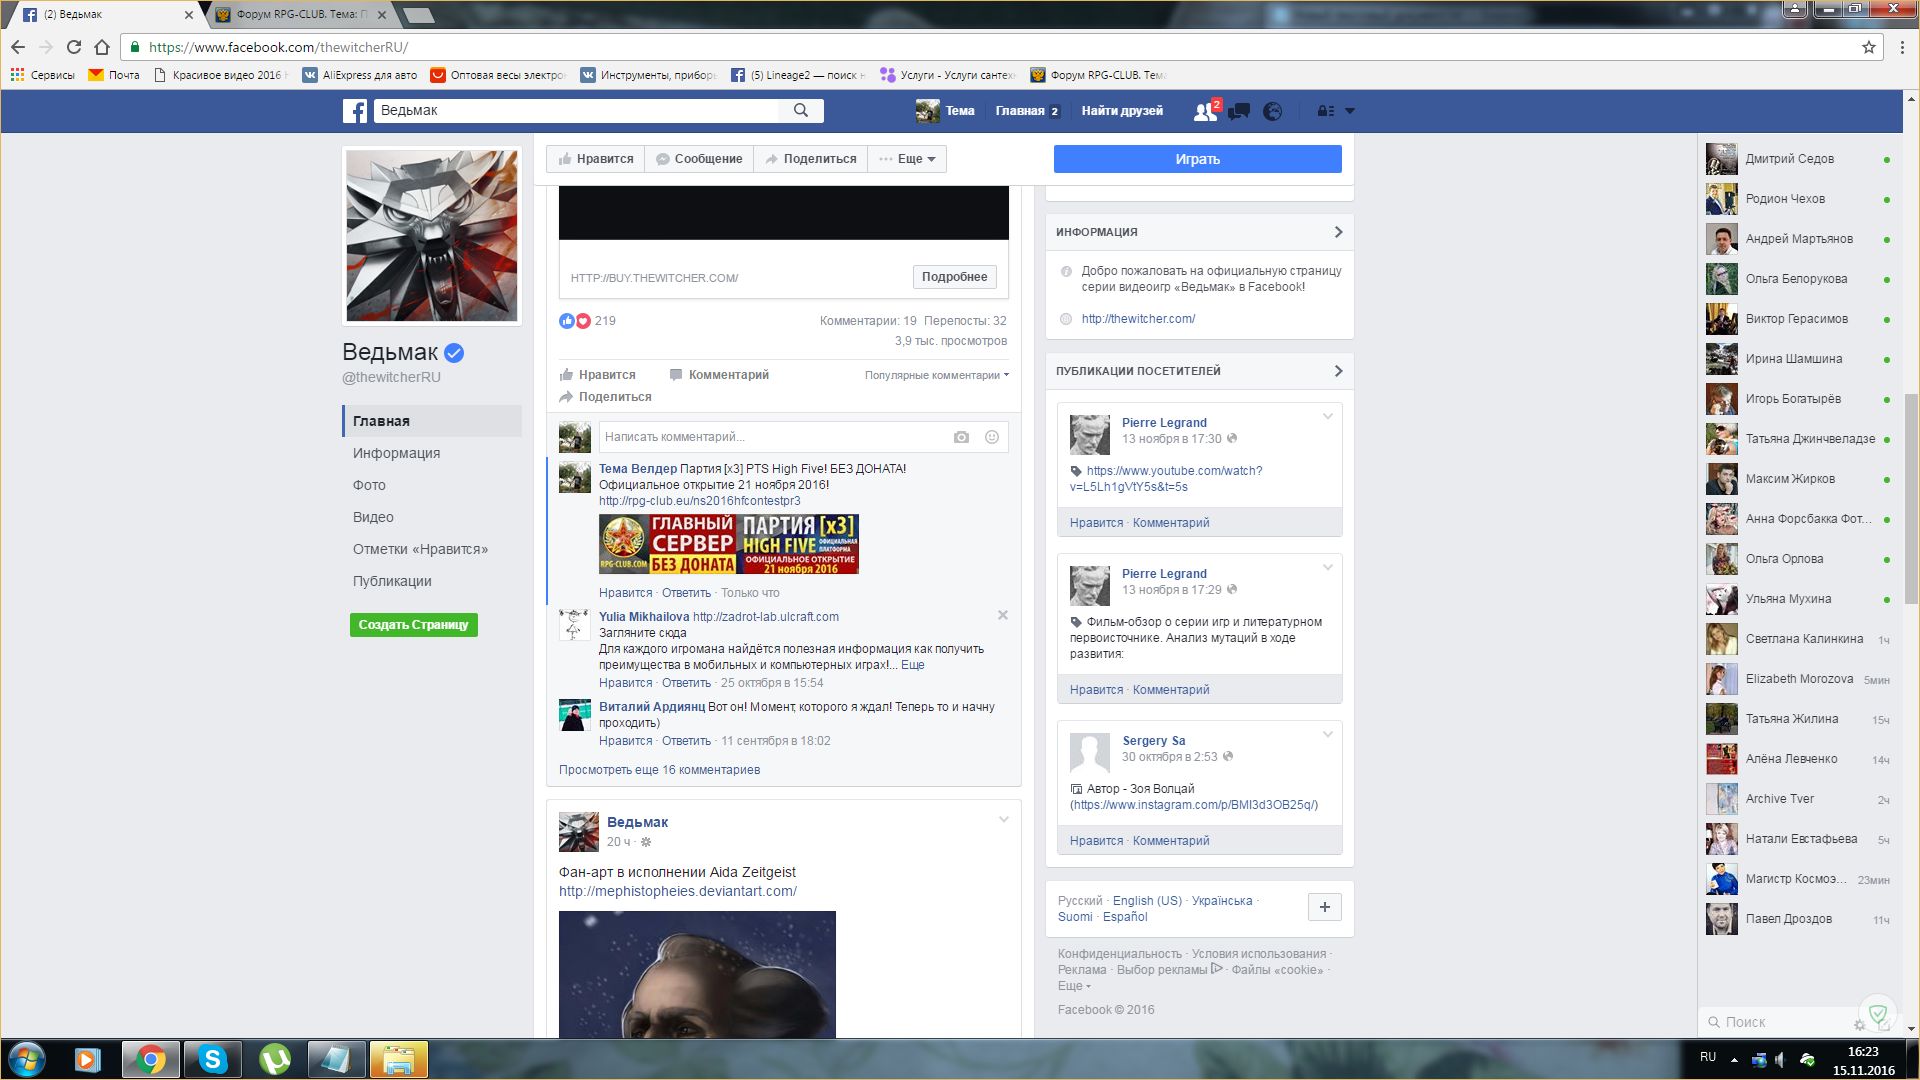Open options on Ведьмак fan-art post

point(1004,820)
